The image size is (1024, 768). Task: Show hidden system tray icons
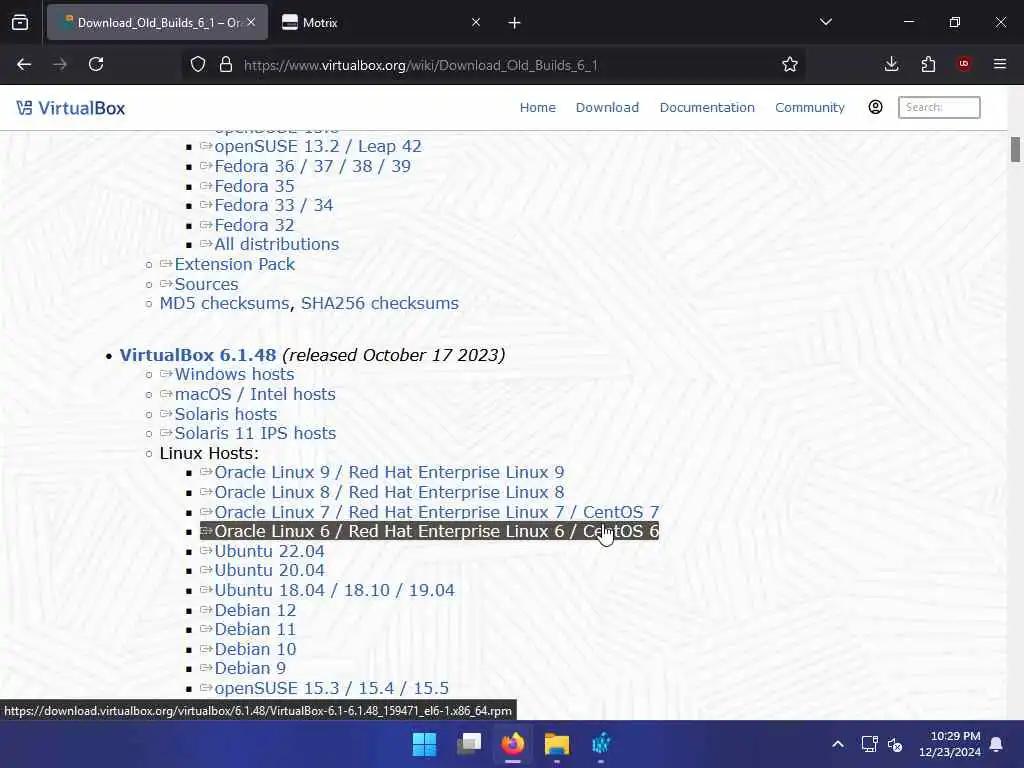(x=838, y=744)
